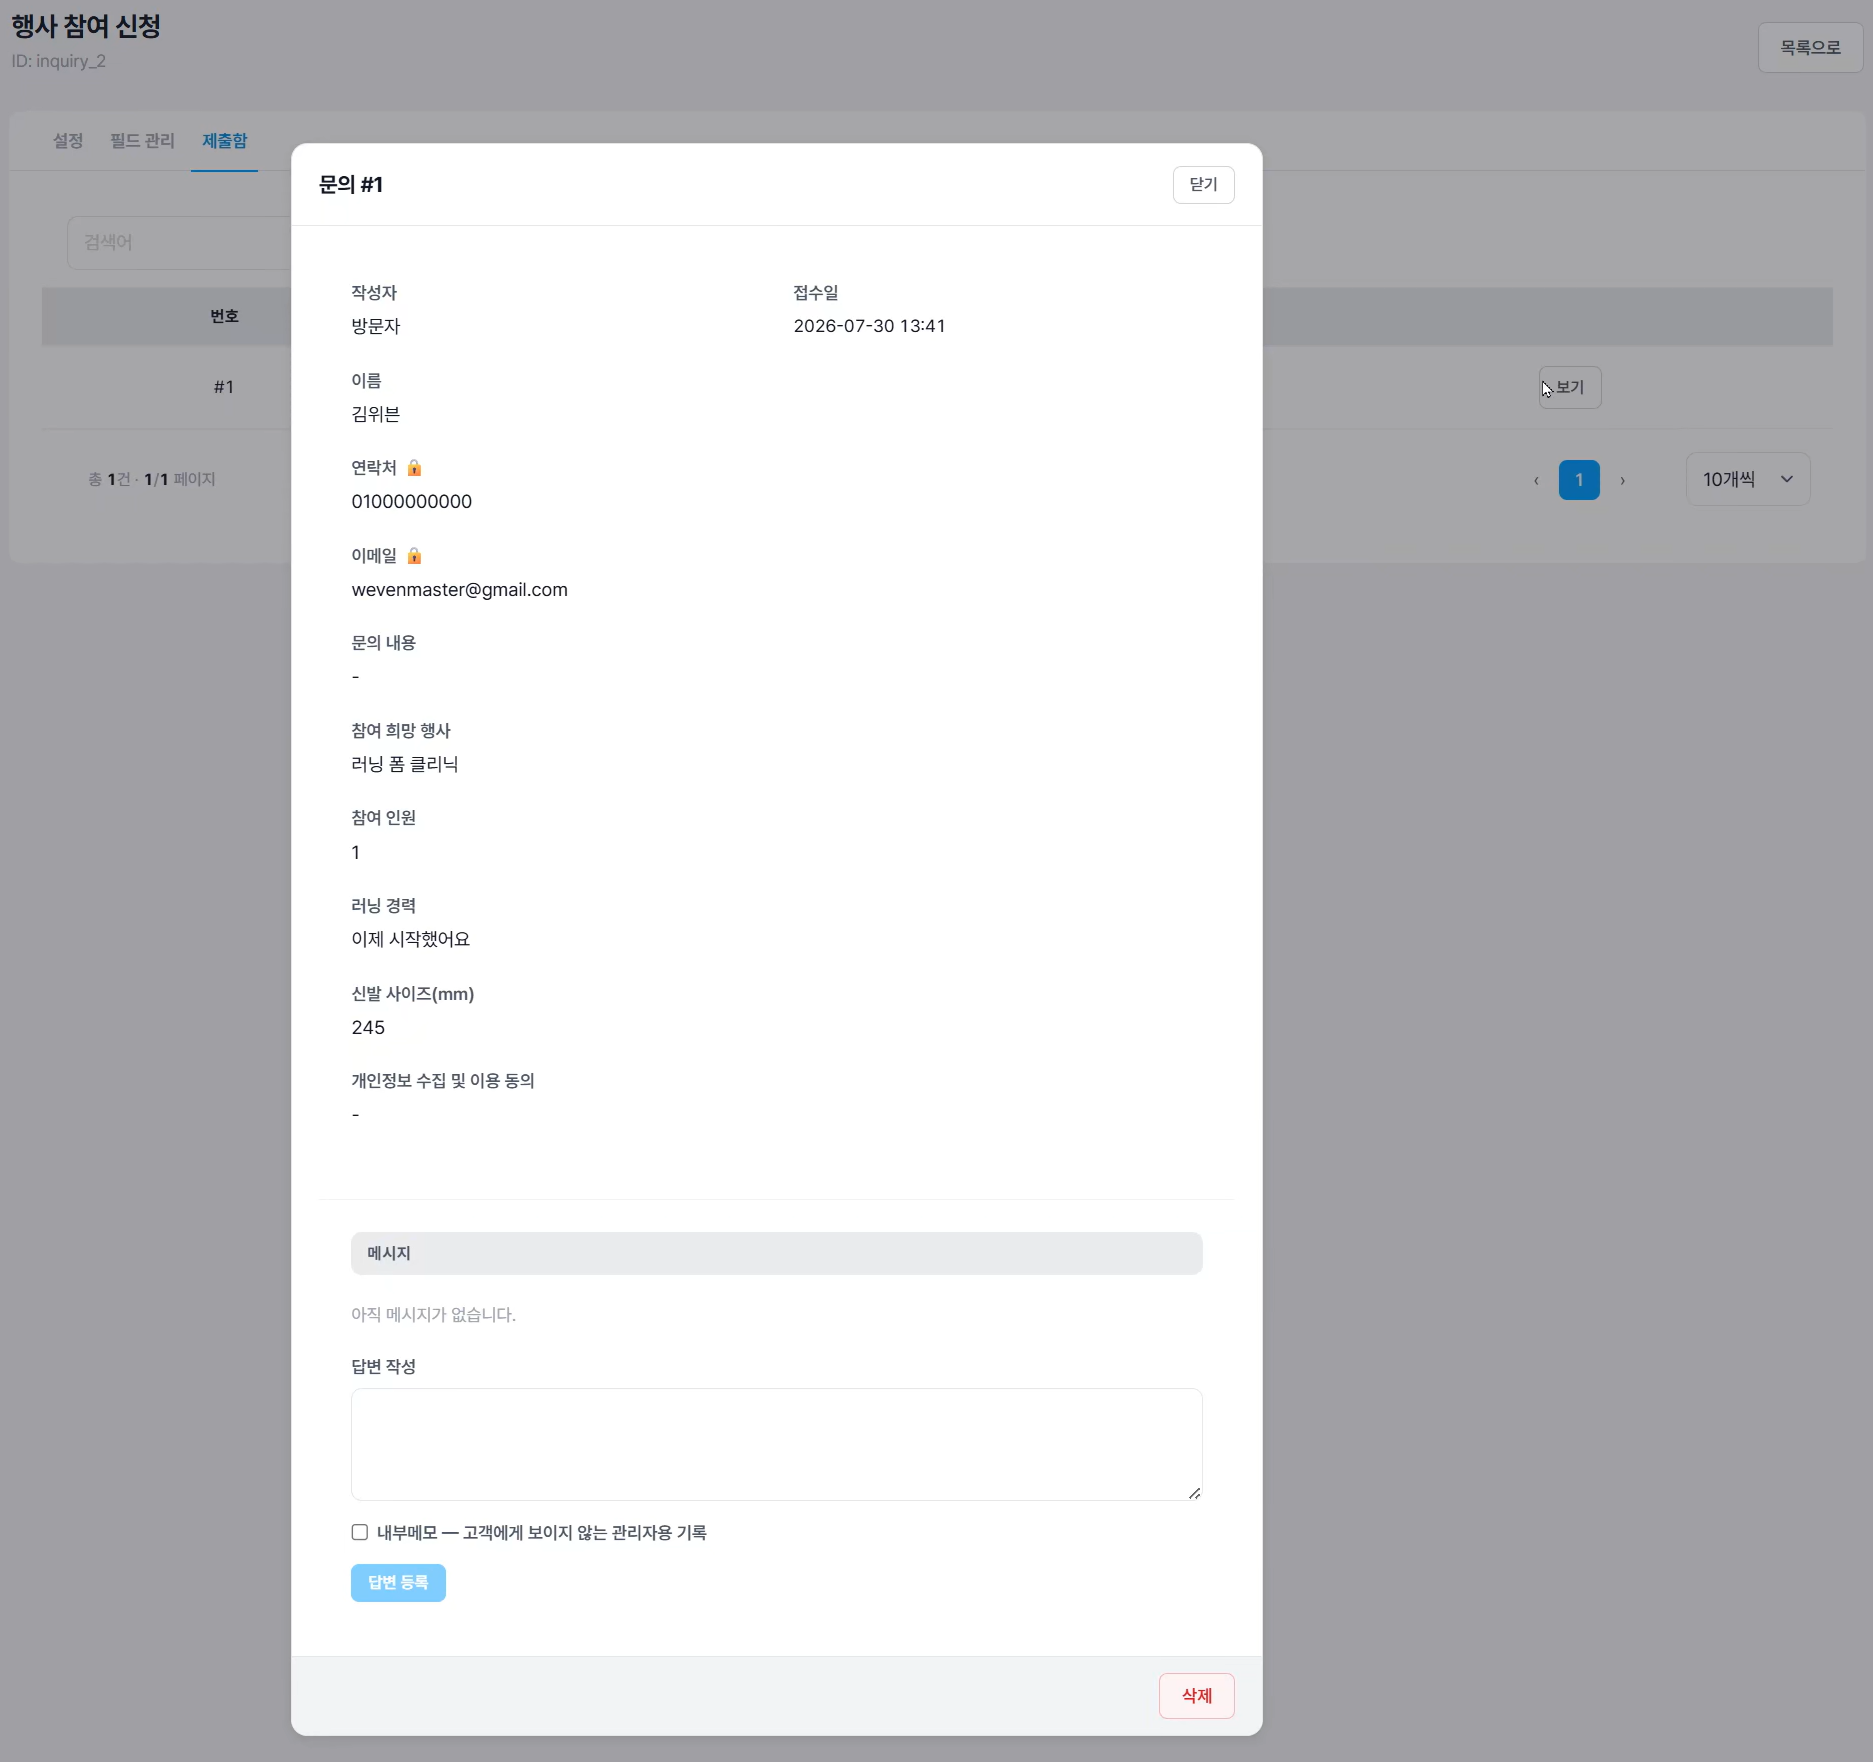Go to previous page arrow
Screen dimensions: 1873x1762
[x=1536, y=480]
